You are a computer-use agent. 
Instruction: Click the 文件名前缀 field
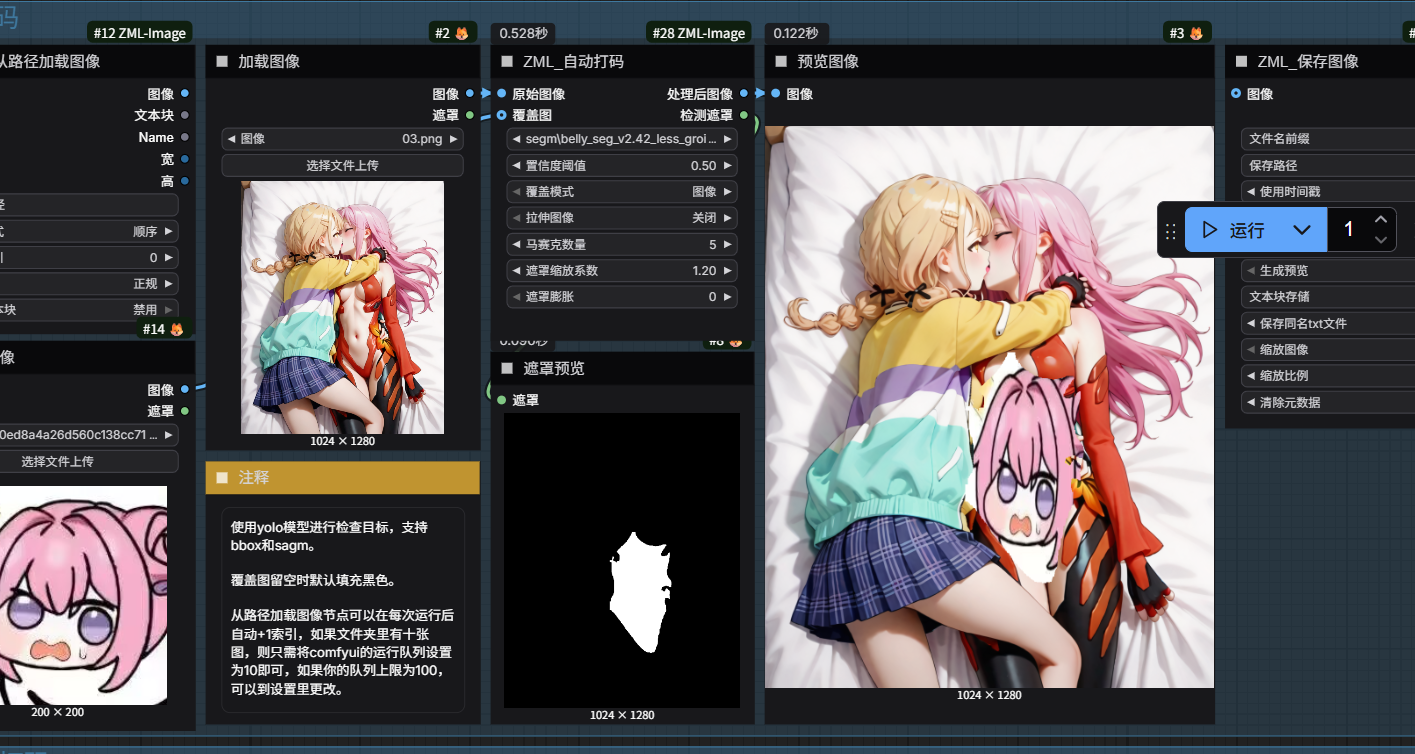tap(1328, 139)
